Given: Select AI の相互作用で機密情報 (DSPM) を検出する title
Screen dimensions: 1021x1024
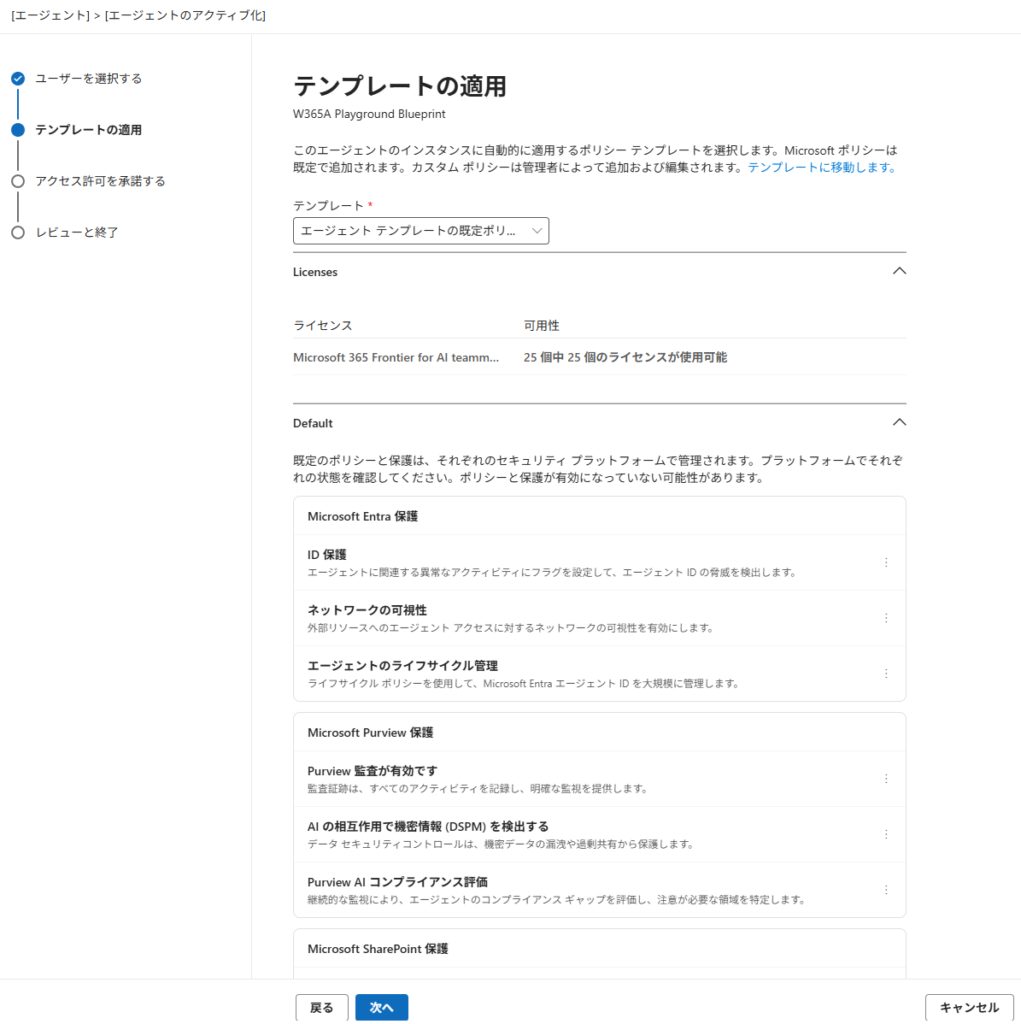Looking at the screenshot, I should 428,826.
